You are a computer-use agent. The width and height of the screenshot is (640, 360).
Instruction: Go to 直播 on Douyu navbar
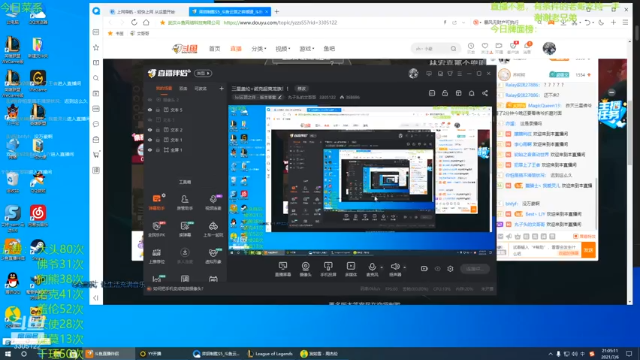point(236,49)
